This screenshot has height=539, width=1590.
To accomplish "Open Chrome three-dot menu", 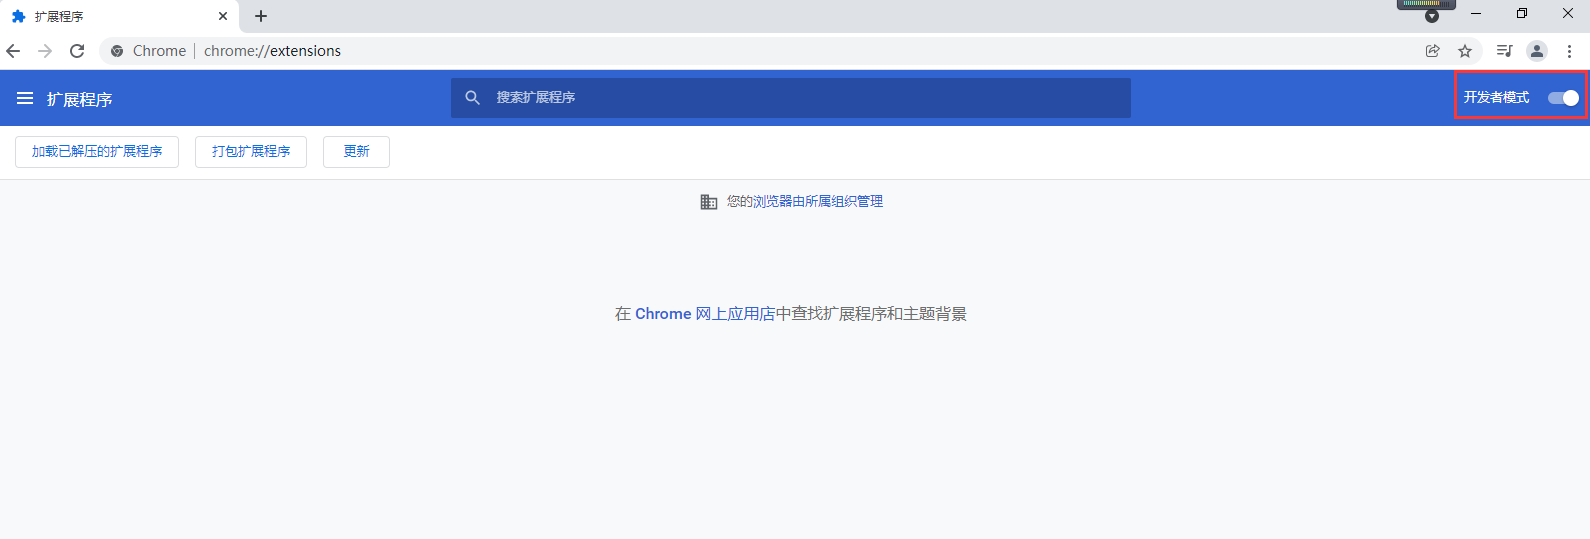I will 1570,51.
